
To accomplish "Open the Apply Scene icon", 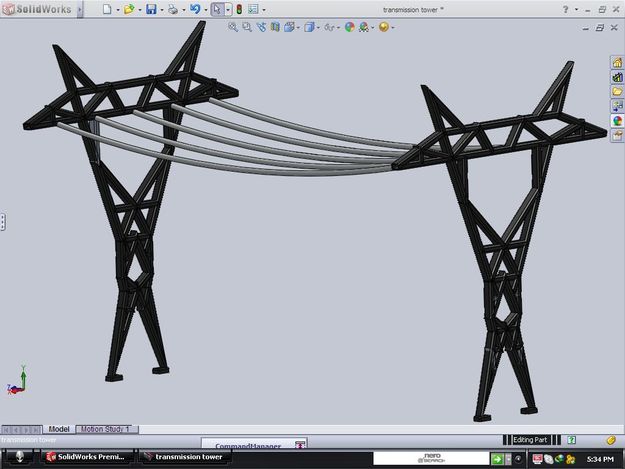I will click(364, 27).
